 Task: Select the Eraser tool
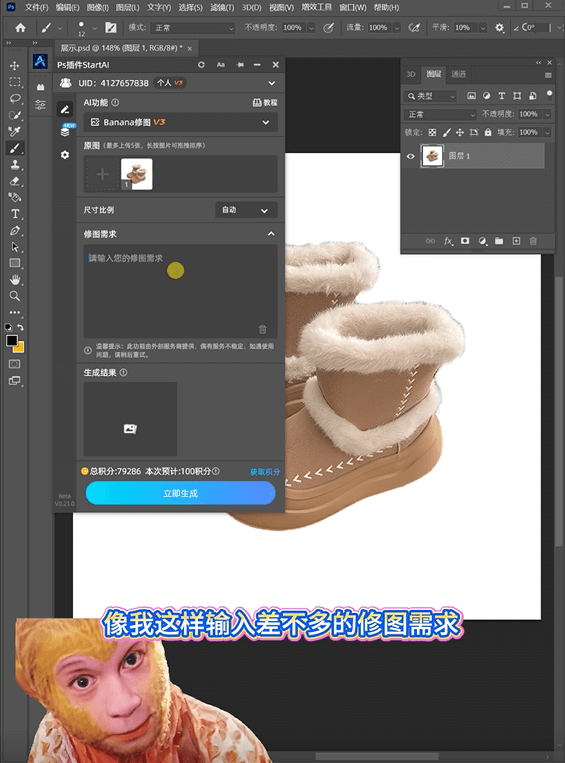coord(15,181)
